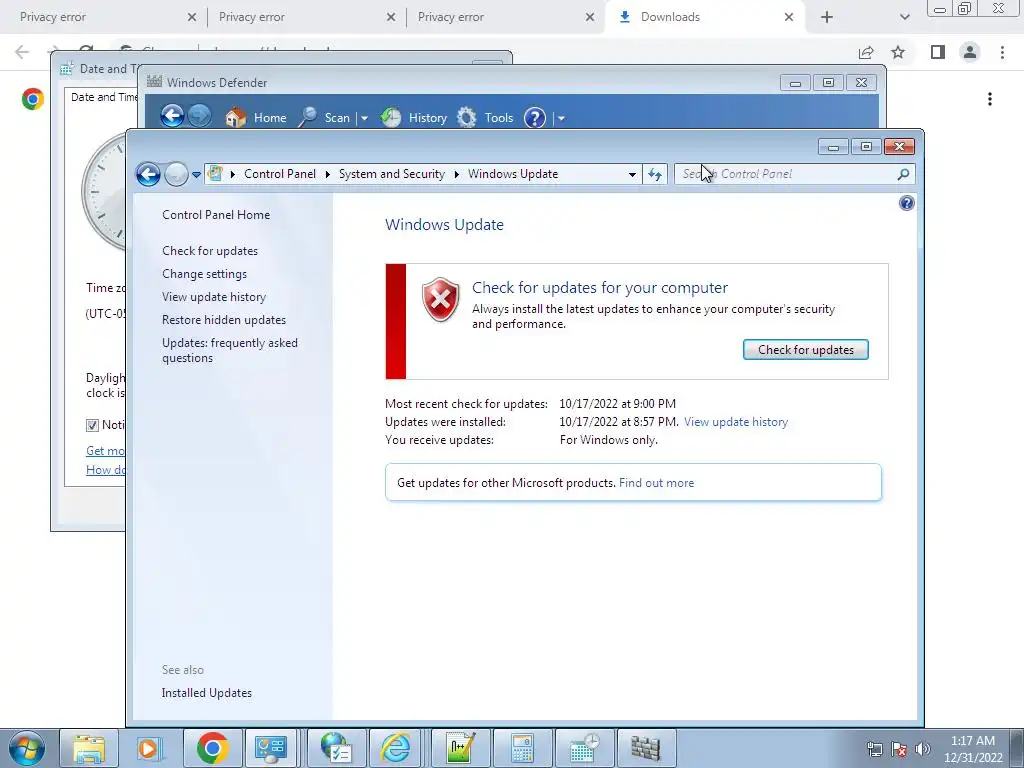Click the Calculator taskbar icon
Image resolution: width=1024 pixels, height=768 pixels.
(522, 748)
